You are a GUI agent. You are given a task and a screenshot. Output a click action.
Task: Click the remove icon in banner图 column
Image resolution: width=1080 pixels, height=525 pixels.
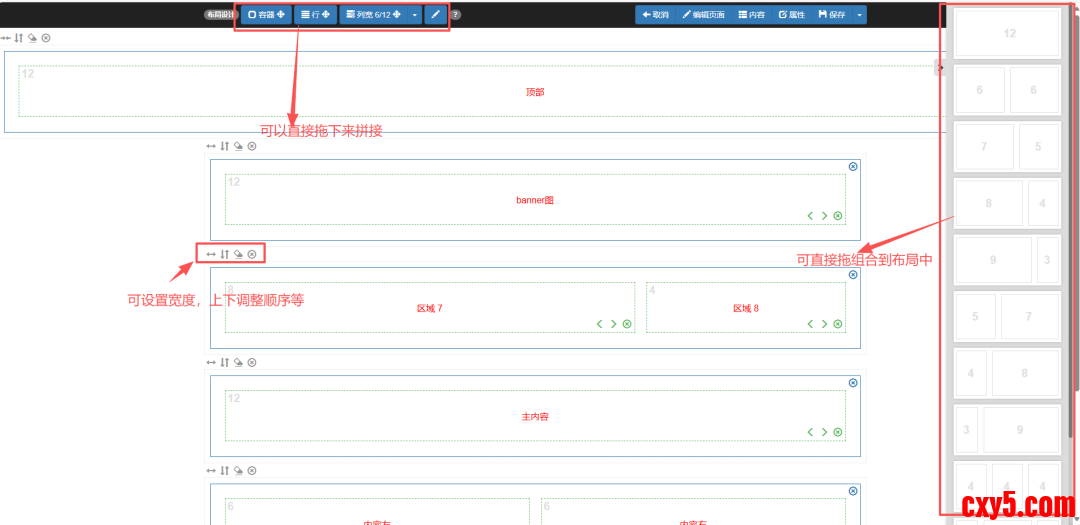coord(837,216)
